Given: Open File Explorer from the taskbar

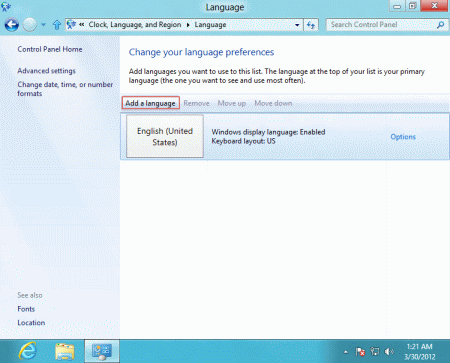Looking at the screenshot, I should (65, 351).
